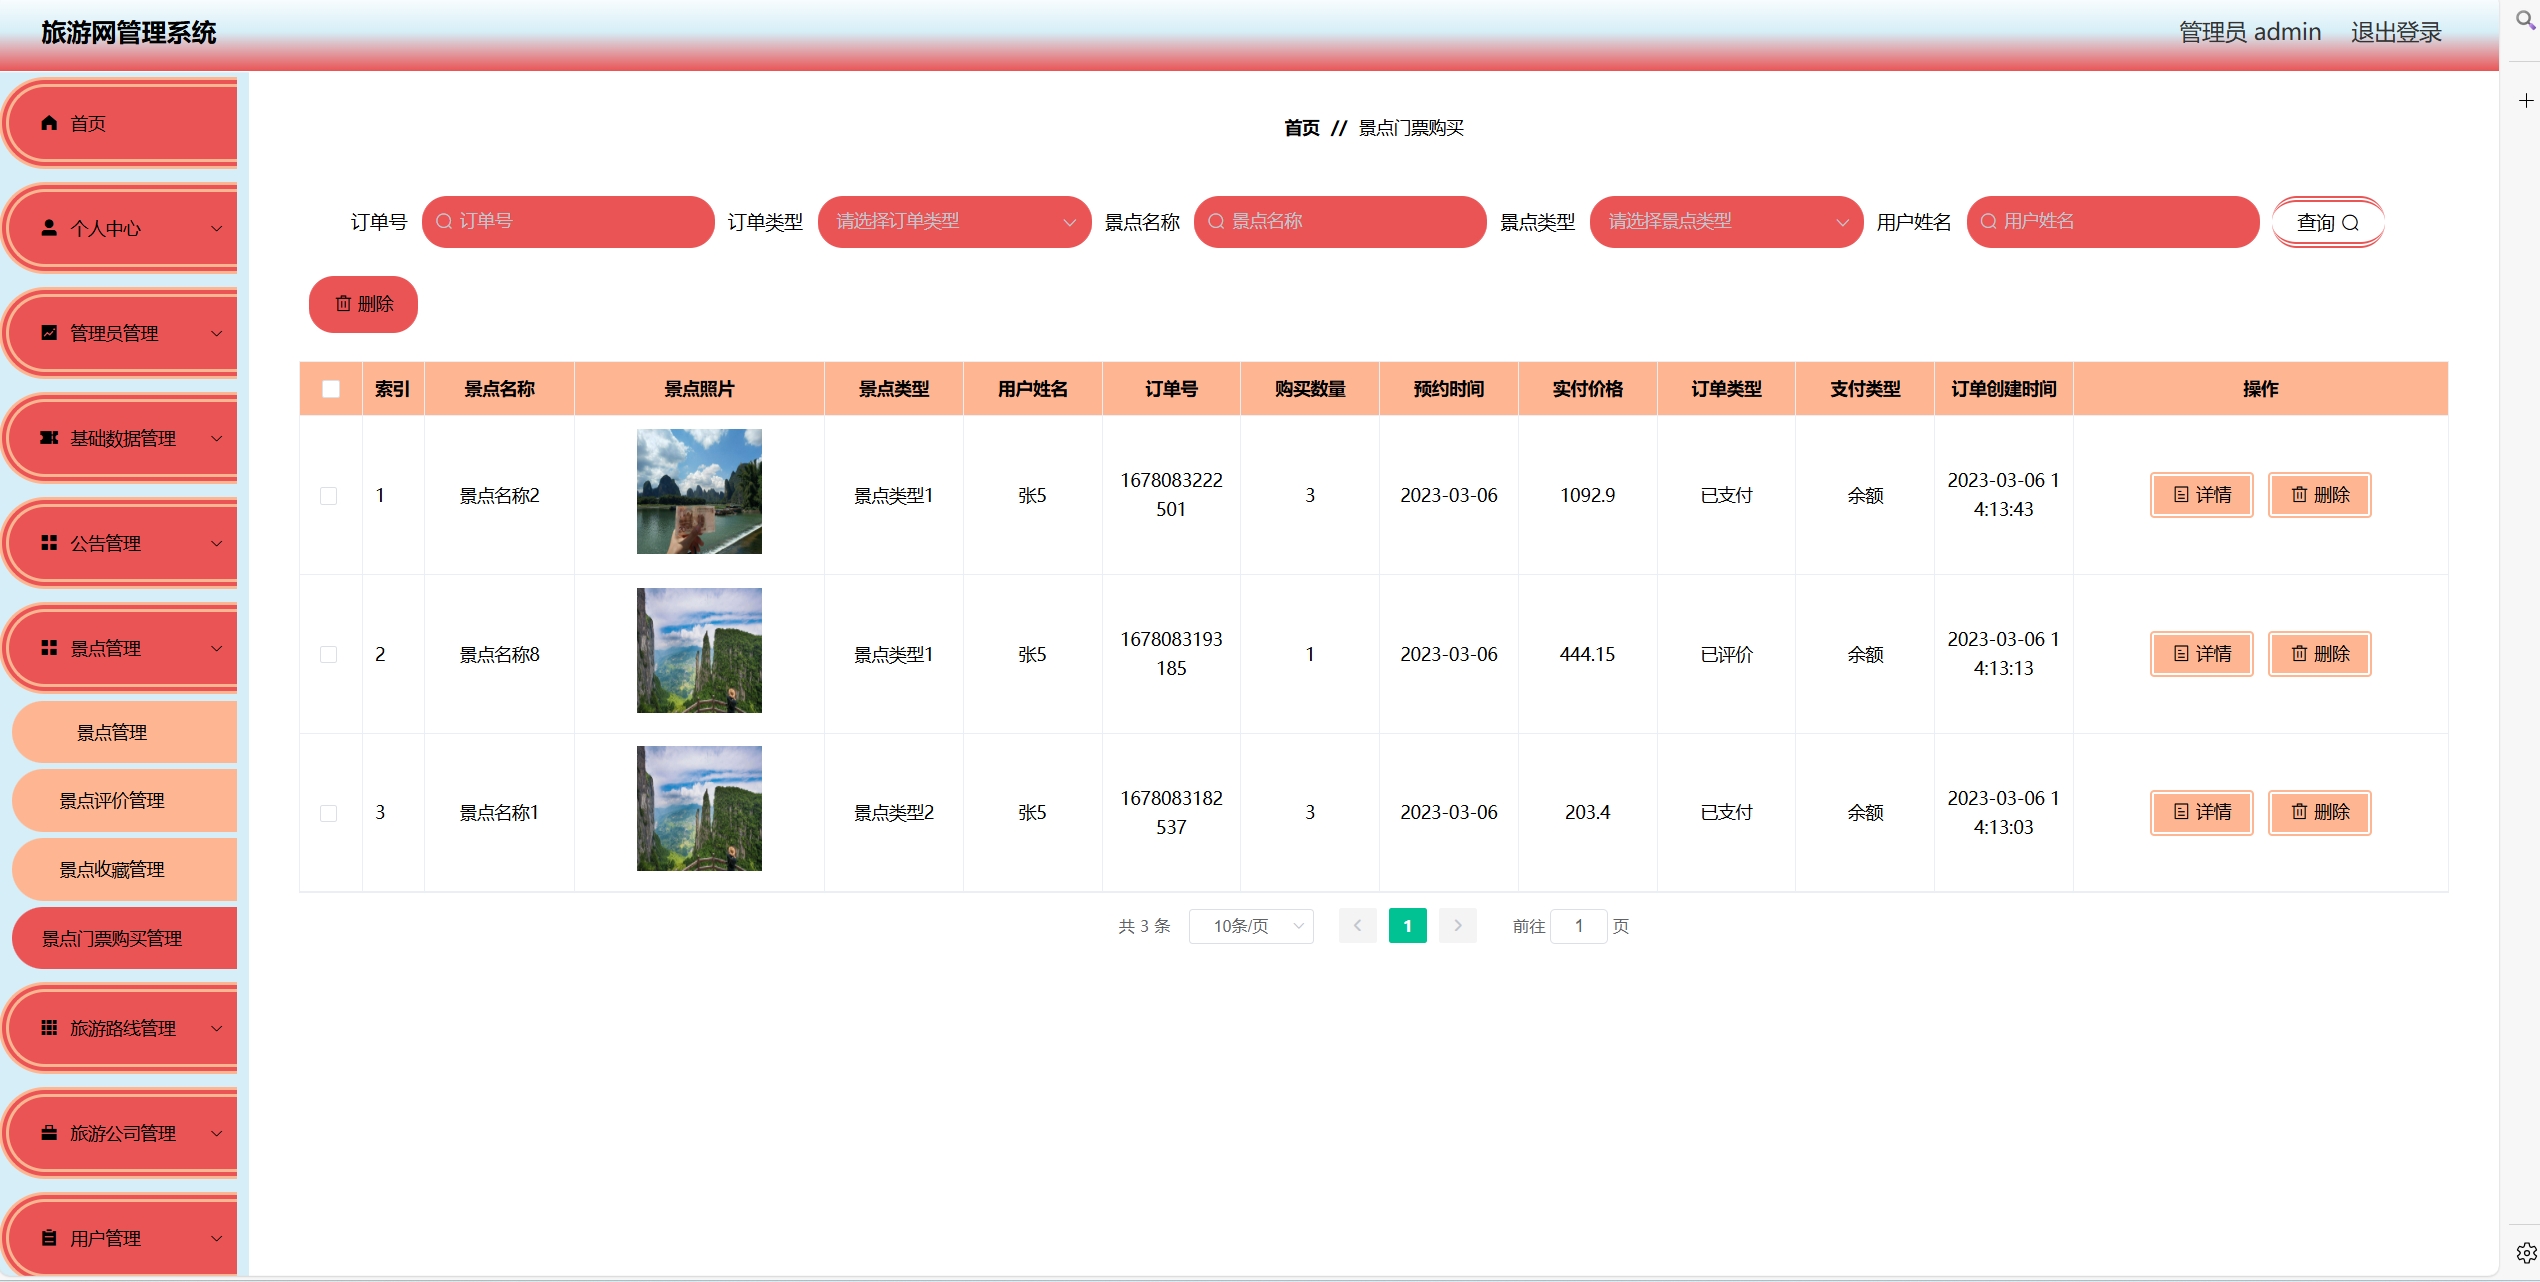Check the checkbox for row 景点名称1
The image size is (2540, 1282).
tap(328, 813)
